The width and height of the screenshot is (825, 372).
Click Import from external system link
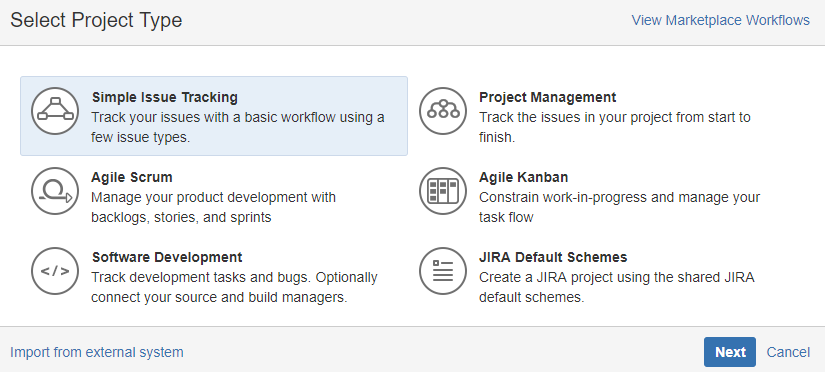[97, 352]
